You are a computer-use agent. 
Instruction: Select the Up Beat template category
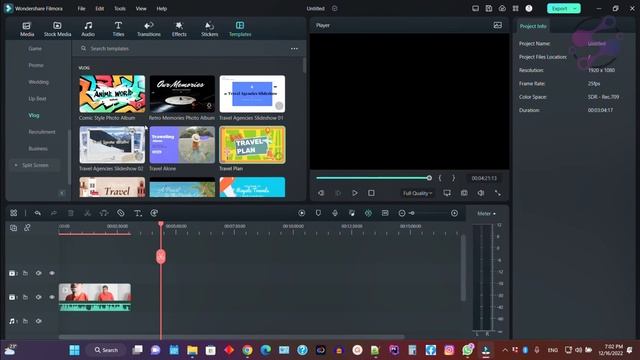tap(37, 99)
